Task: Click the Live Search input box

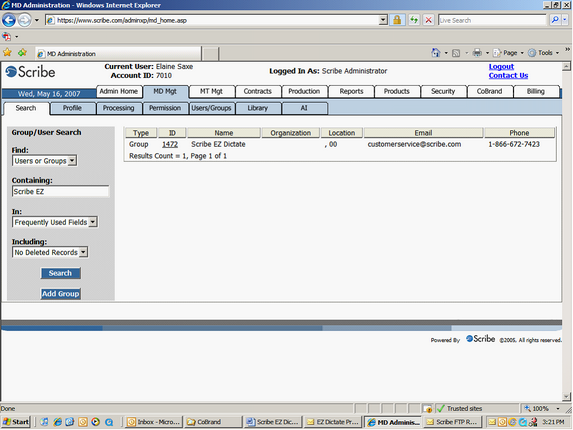Action: pos(492,20)
